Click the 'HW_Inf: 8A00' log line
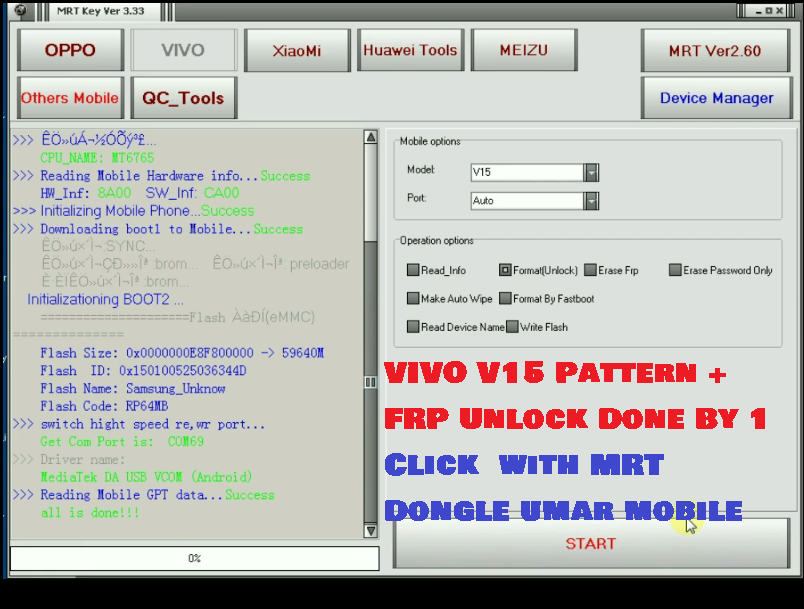 139,193
